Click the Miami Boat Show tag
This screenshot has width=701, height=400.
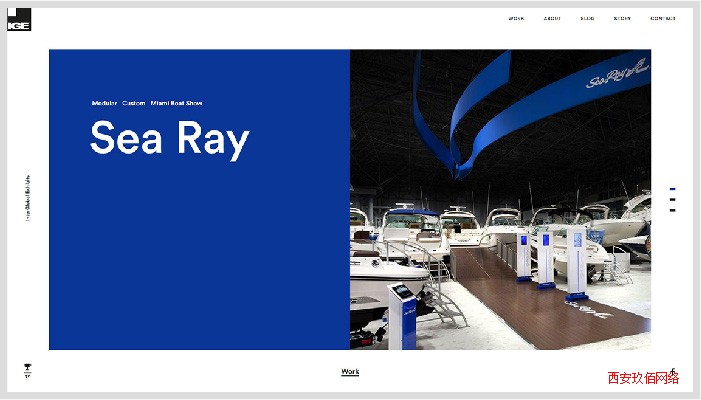(x=177, y=103)
